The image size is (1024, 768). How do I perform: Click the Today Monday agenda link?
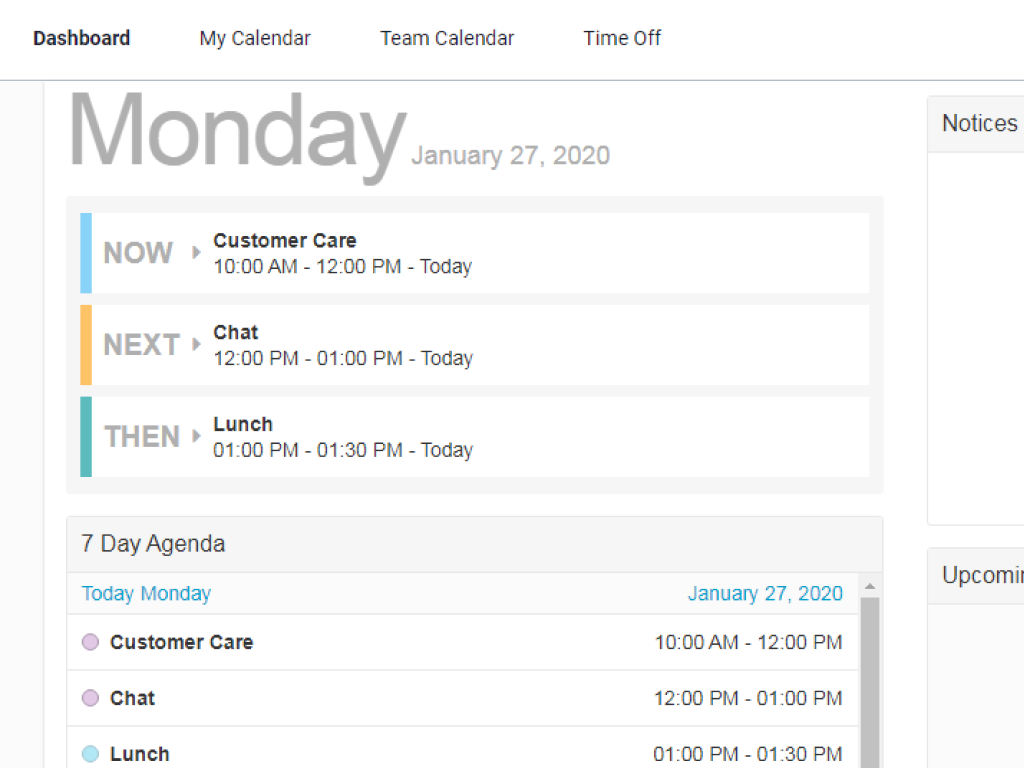click(x=146, y=594)
